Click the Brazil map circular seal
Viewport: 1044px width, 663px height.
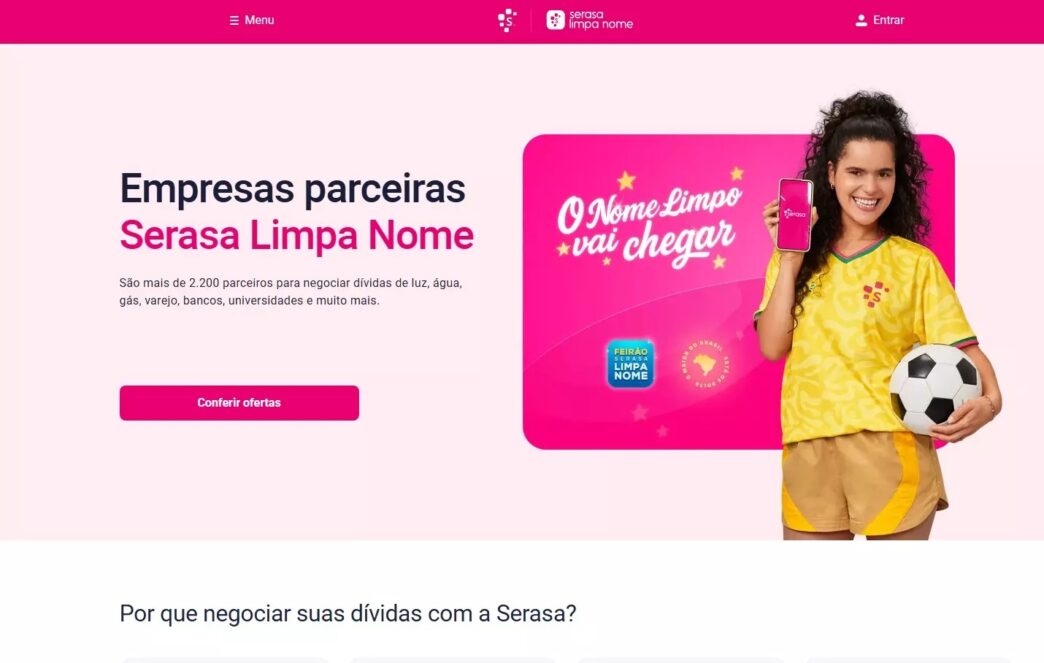tap(705, 364)
